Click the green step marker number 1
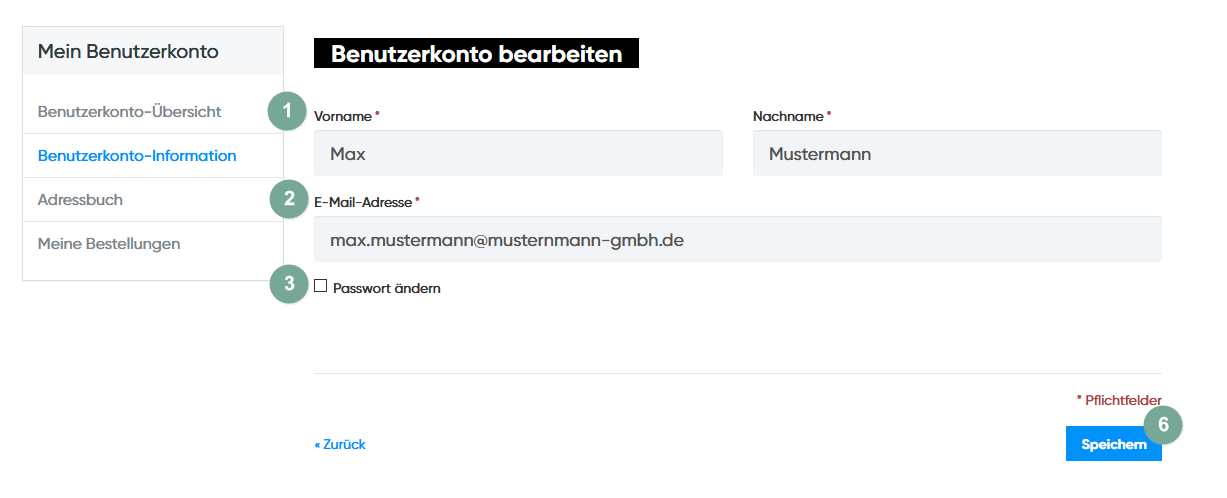Screen dimensions: 1227x498 287,111
